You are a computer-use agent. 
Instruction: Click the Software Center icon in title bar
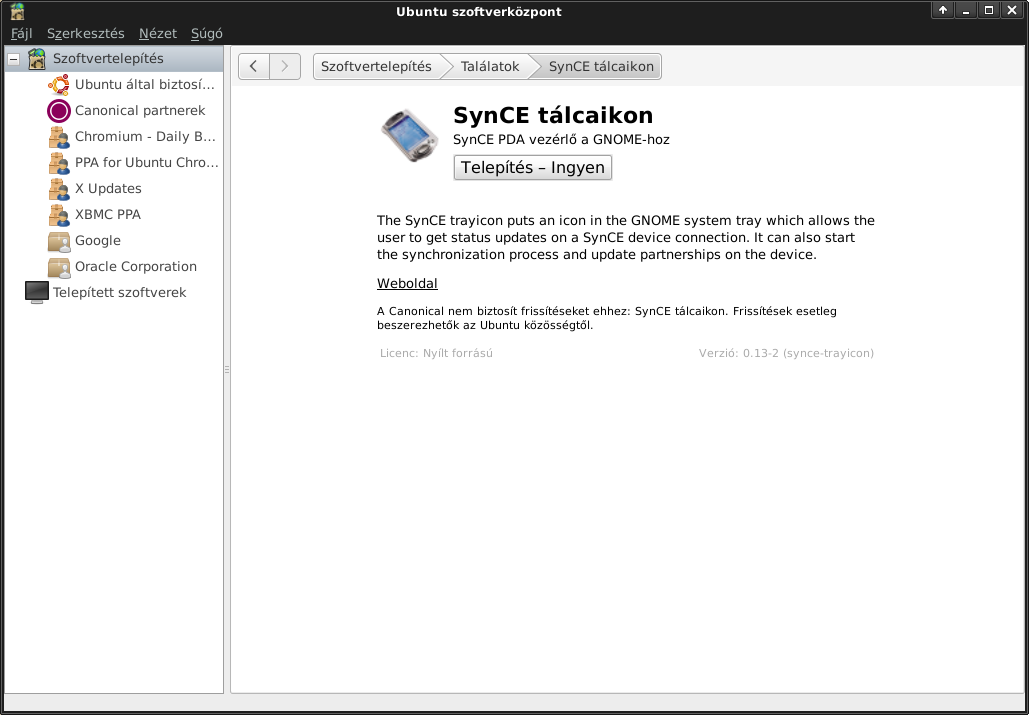pos(18,11)
